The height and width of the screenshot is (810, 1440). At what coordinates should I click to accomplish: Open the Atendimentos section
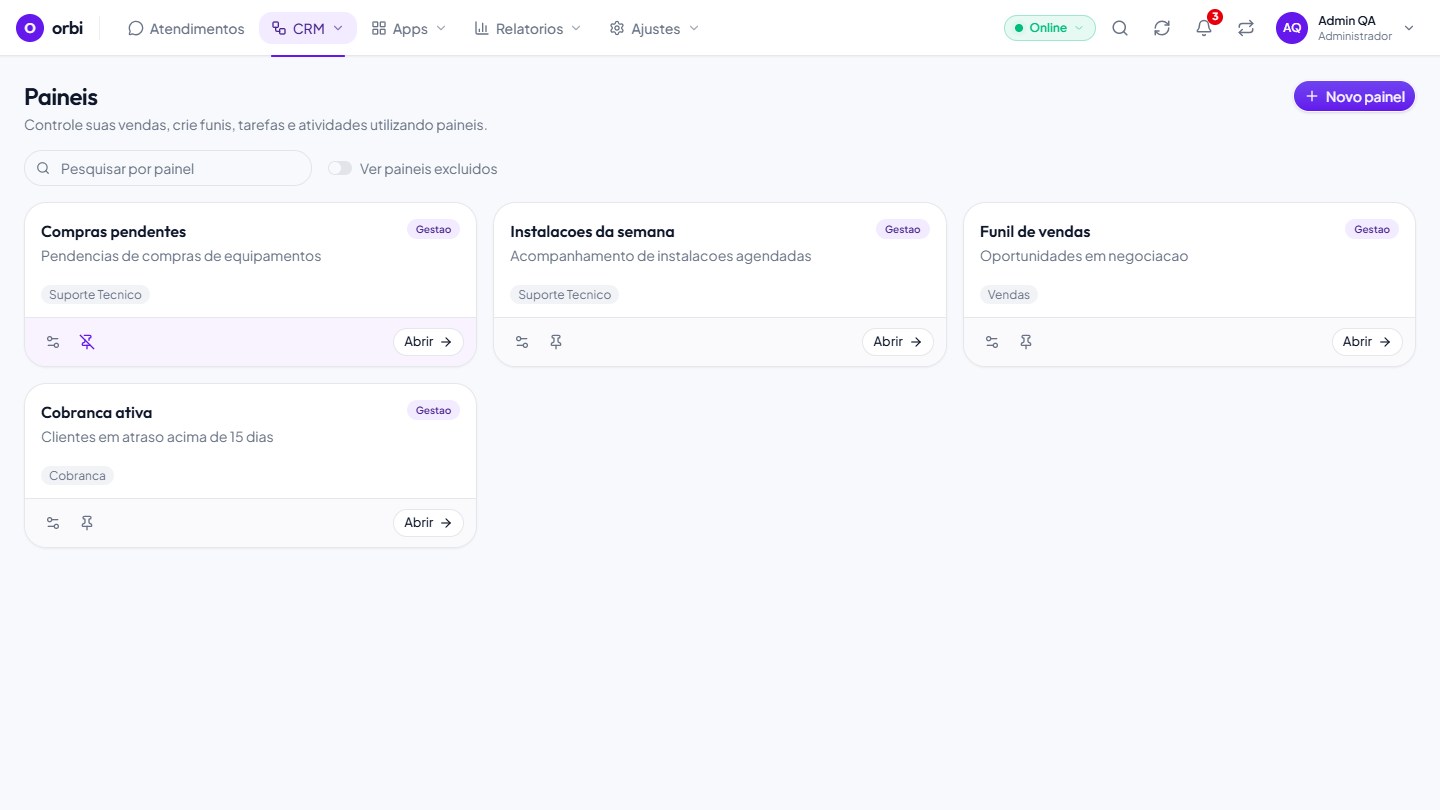[x=186, y=28]
